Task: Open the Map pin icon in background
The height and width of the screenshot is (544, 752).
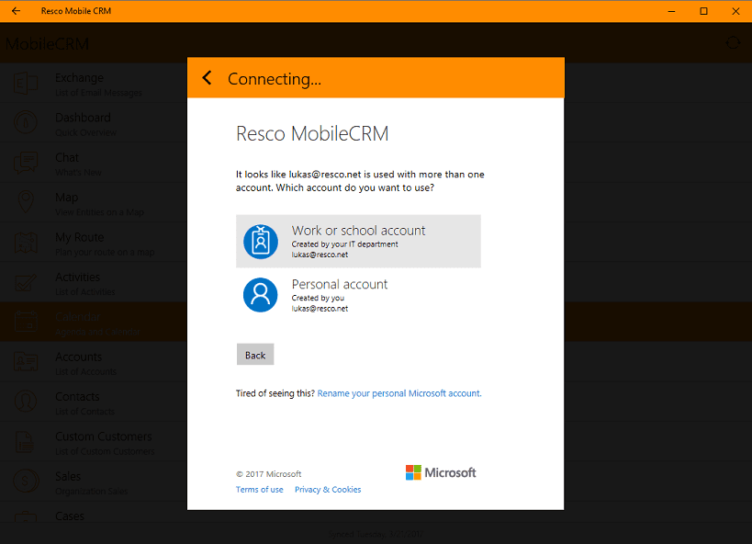Action: (26, 202)
